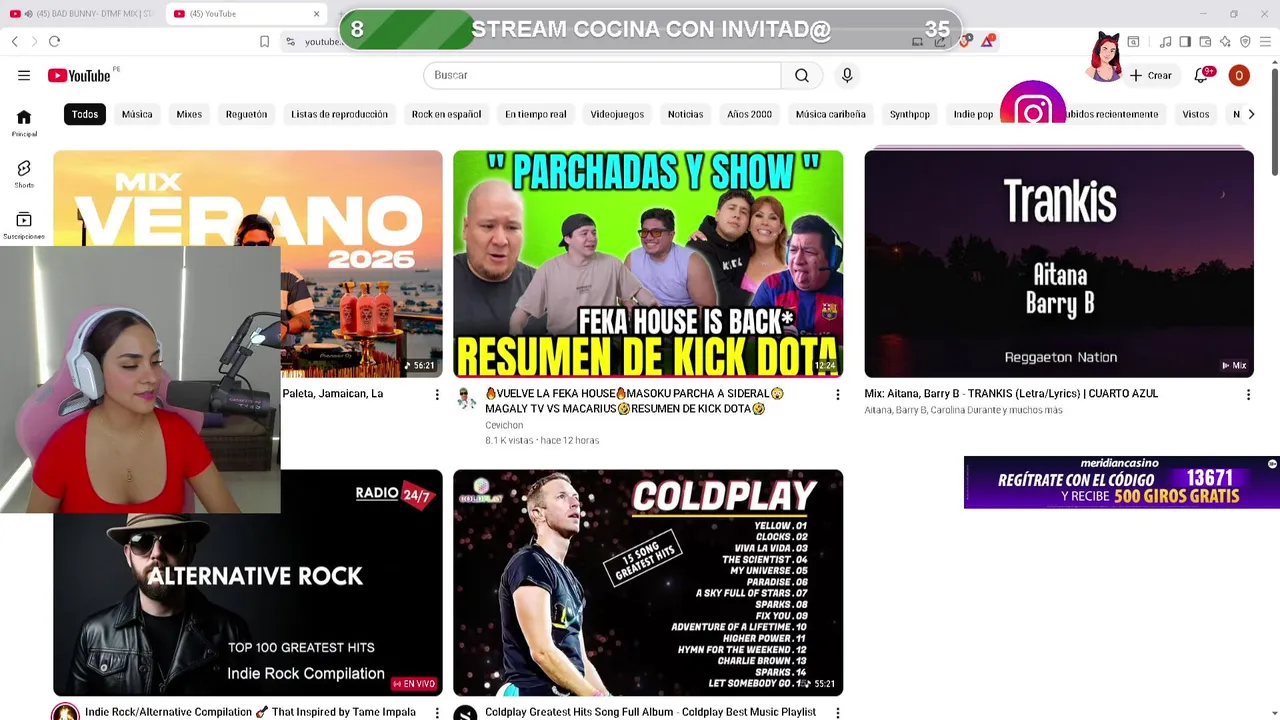Open the YouTube guide hamburger menu
The image size is (1280, 720).
(x=24, y=75)
